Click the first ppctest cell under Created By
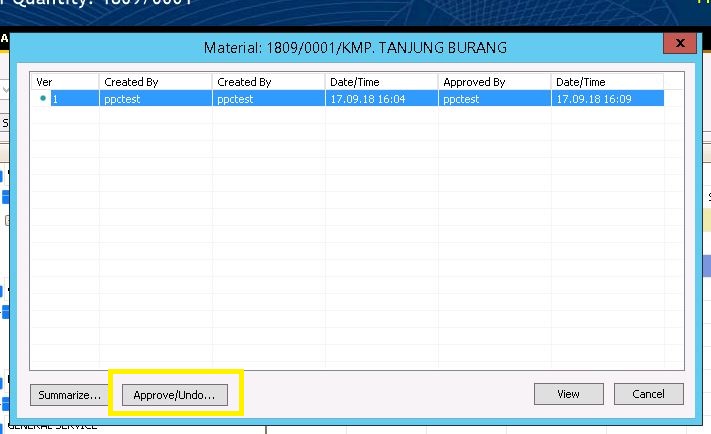The height and width of the screenshot is (434, 711). (x=122, y=99)
